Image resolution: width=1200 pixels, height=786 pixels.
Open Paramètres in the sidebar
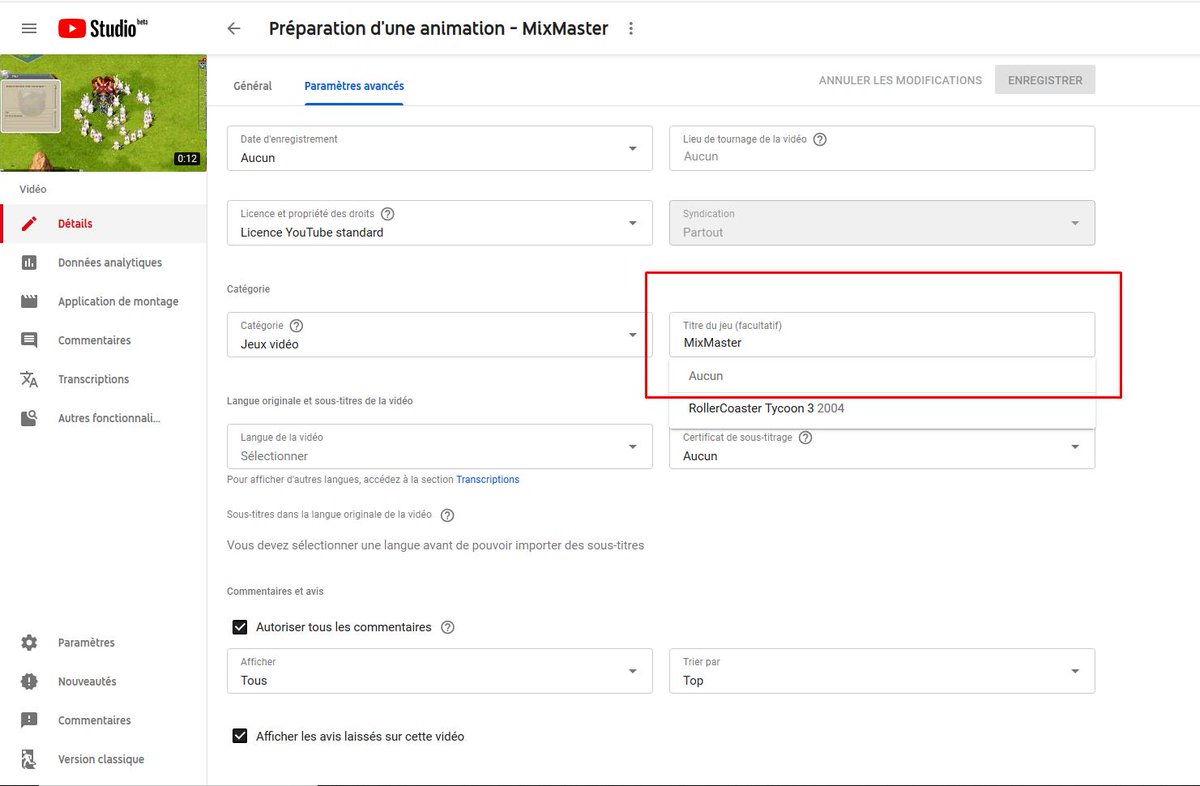coord(103,643)
